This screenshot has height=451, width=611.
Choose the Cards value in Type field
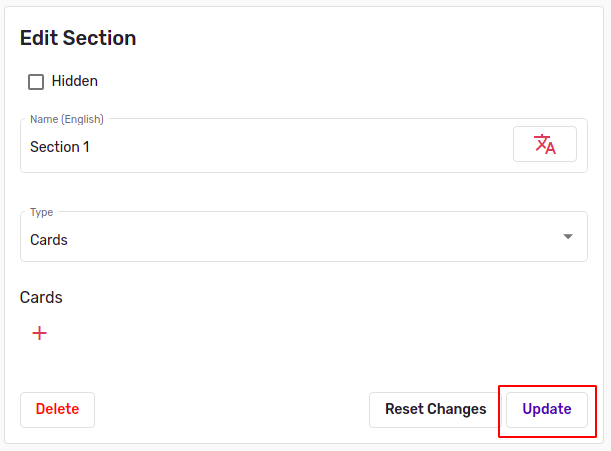click(49, 240)
